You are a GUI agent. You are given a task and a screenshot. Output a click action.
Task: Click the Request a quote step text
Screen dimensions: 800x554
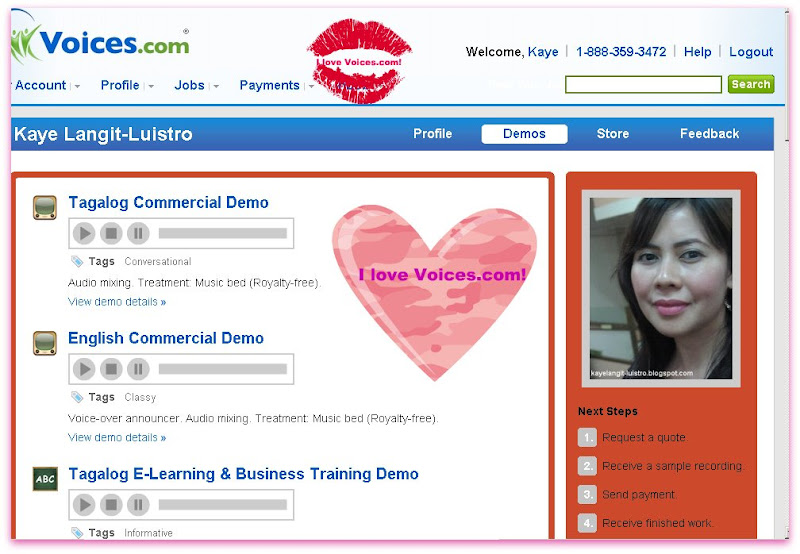[x=644, y=438]
